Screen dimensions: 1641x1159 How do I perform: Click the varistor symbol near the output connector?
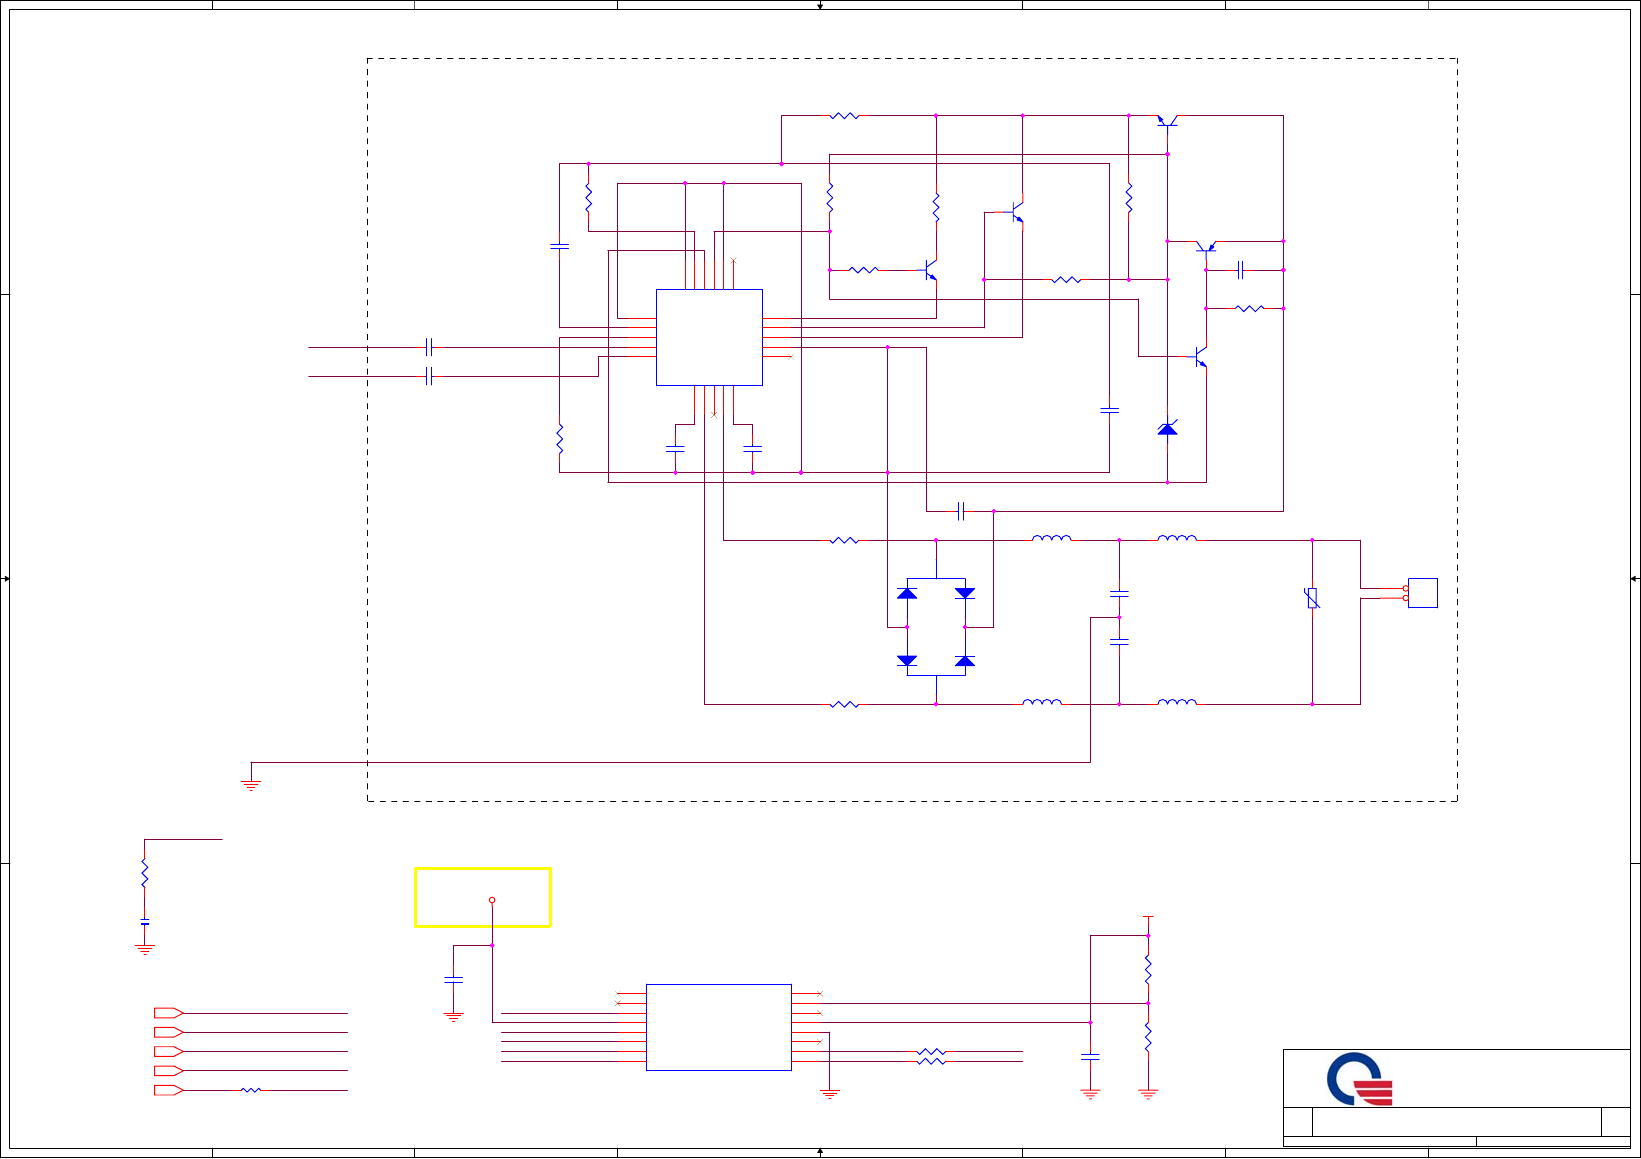[x=1312, y=598]
